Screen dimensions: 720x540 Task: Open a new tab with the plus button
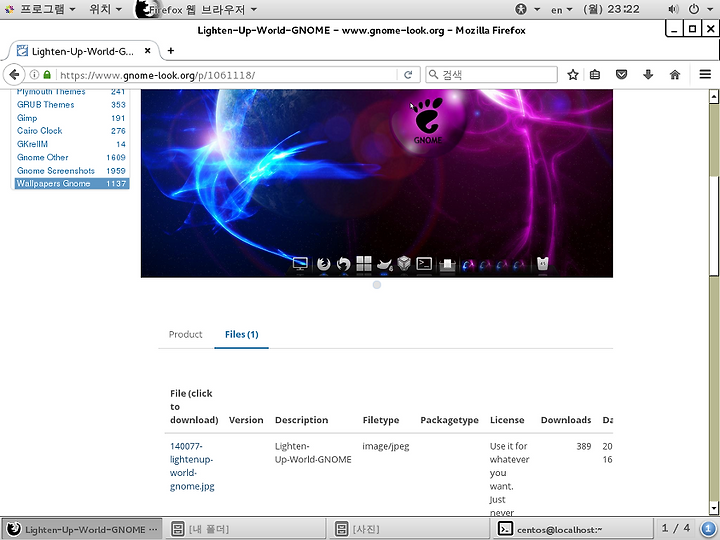171,51
